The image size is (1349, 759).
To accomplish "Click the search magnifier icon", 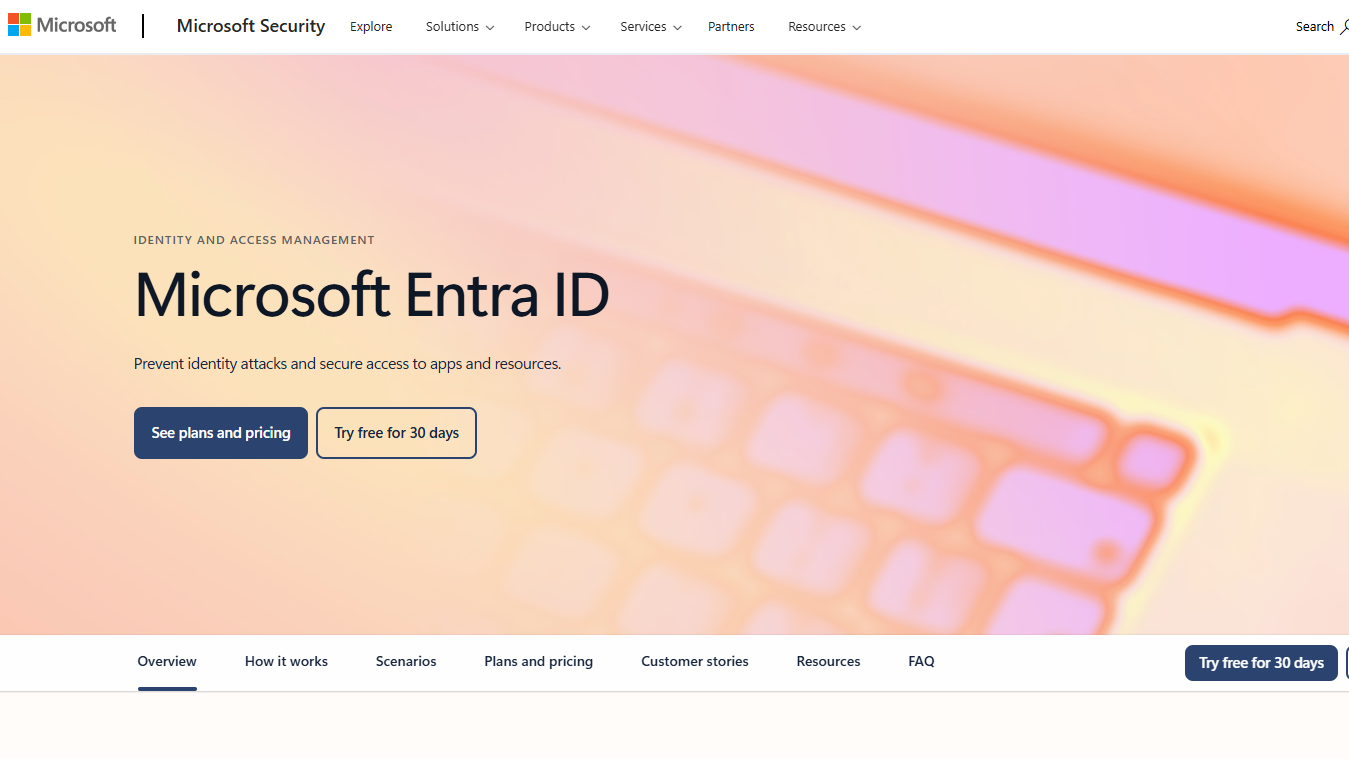I will (1344, 26).
